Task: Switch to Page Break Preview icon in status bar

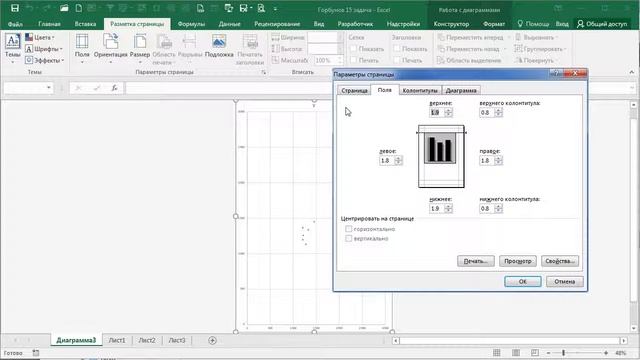Action: pos(535,353)
